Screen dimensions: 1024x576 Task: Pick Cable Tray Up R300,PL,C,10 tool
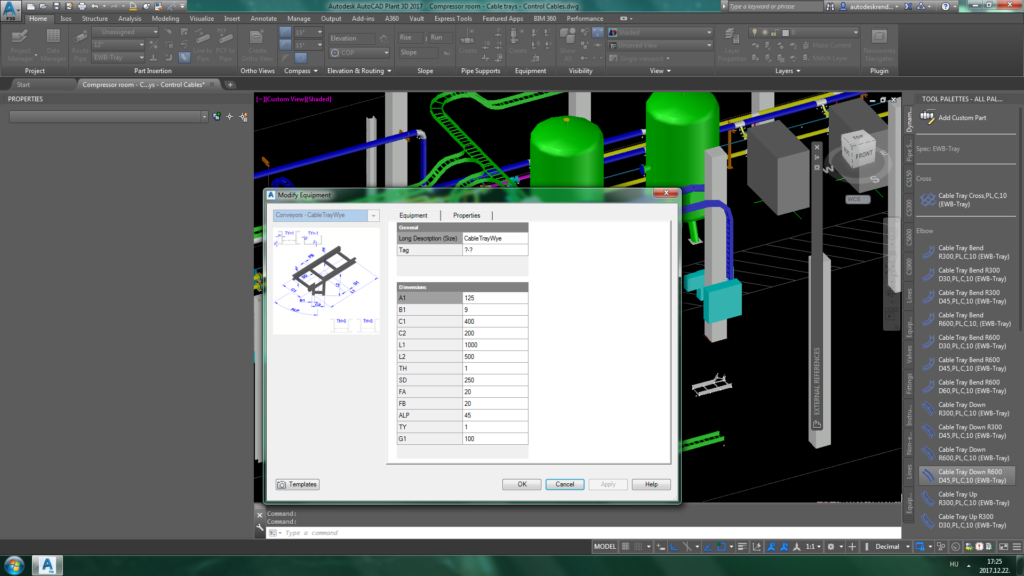pos(967,498)
